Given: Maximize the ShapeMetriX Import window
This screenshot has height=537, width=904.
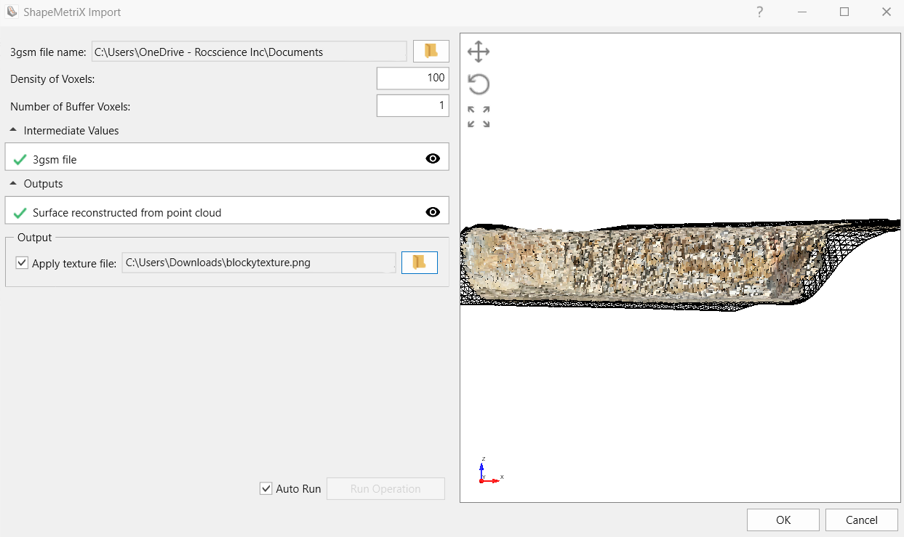Looking at the screenshot, I should [844, 12].
